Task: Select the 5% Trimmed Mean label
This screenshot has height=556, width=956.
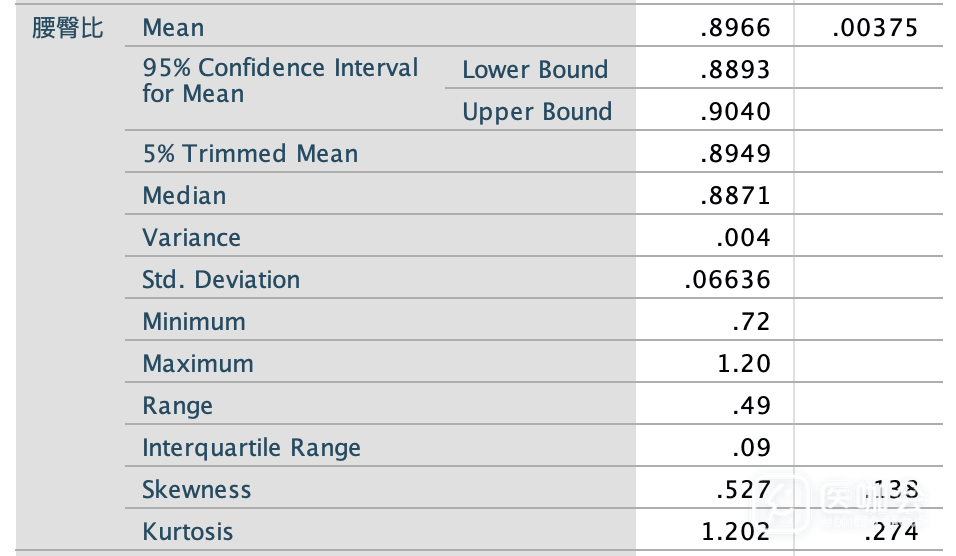Action: pyautogui.click(x=250, y=154)
